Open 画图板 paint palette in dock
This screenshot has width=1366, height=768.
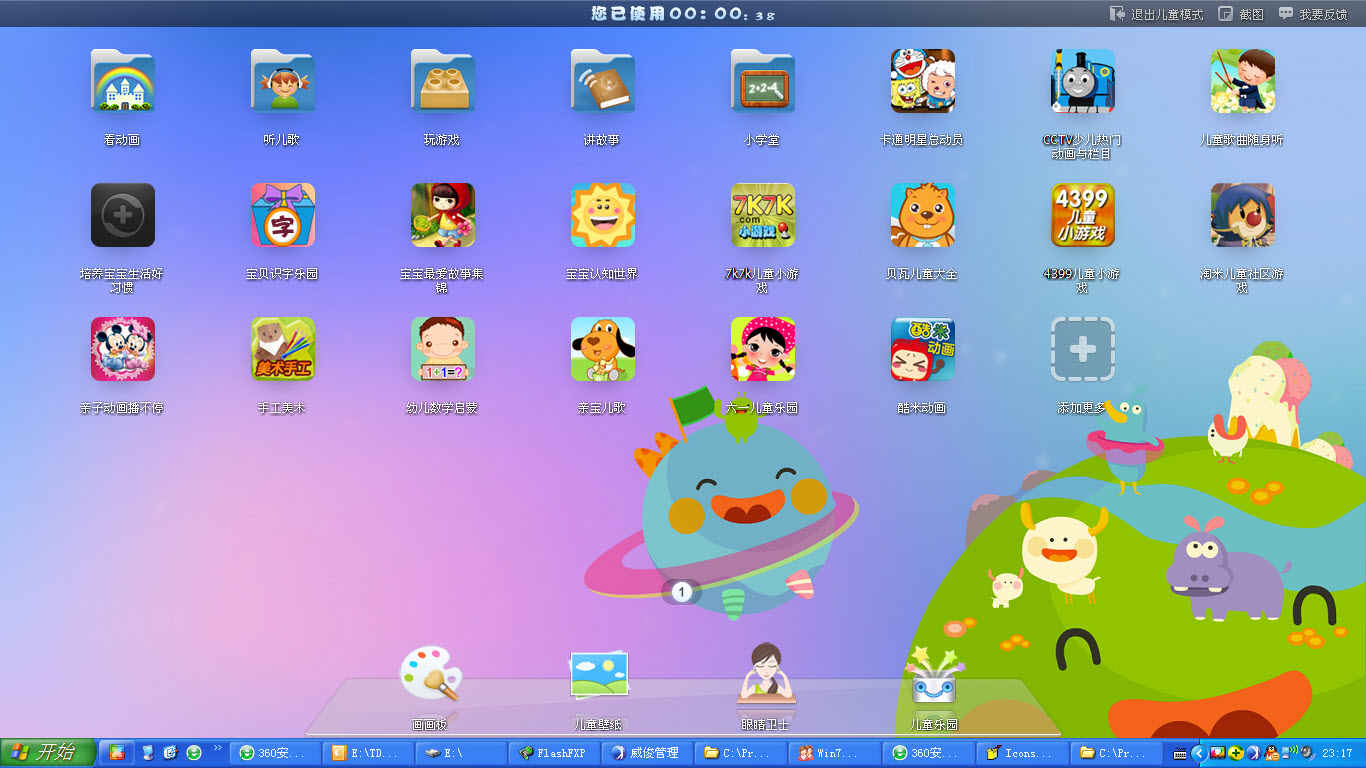click(x=430, y=675)
